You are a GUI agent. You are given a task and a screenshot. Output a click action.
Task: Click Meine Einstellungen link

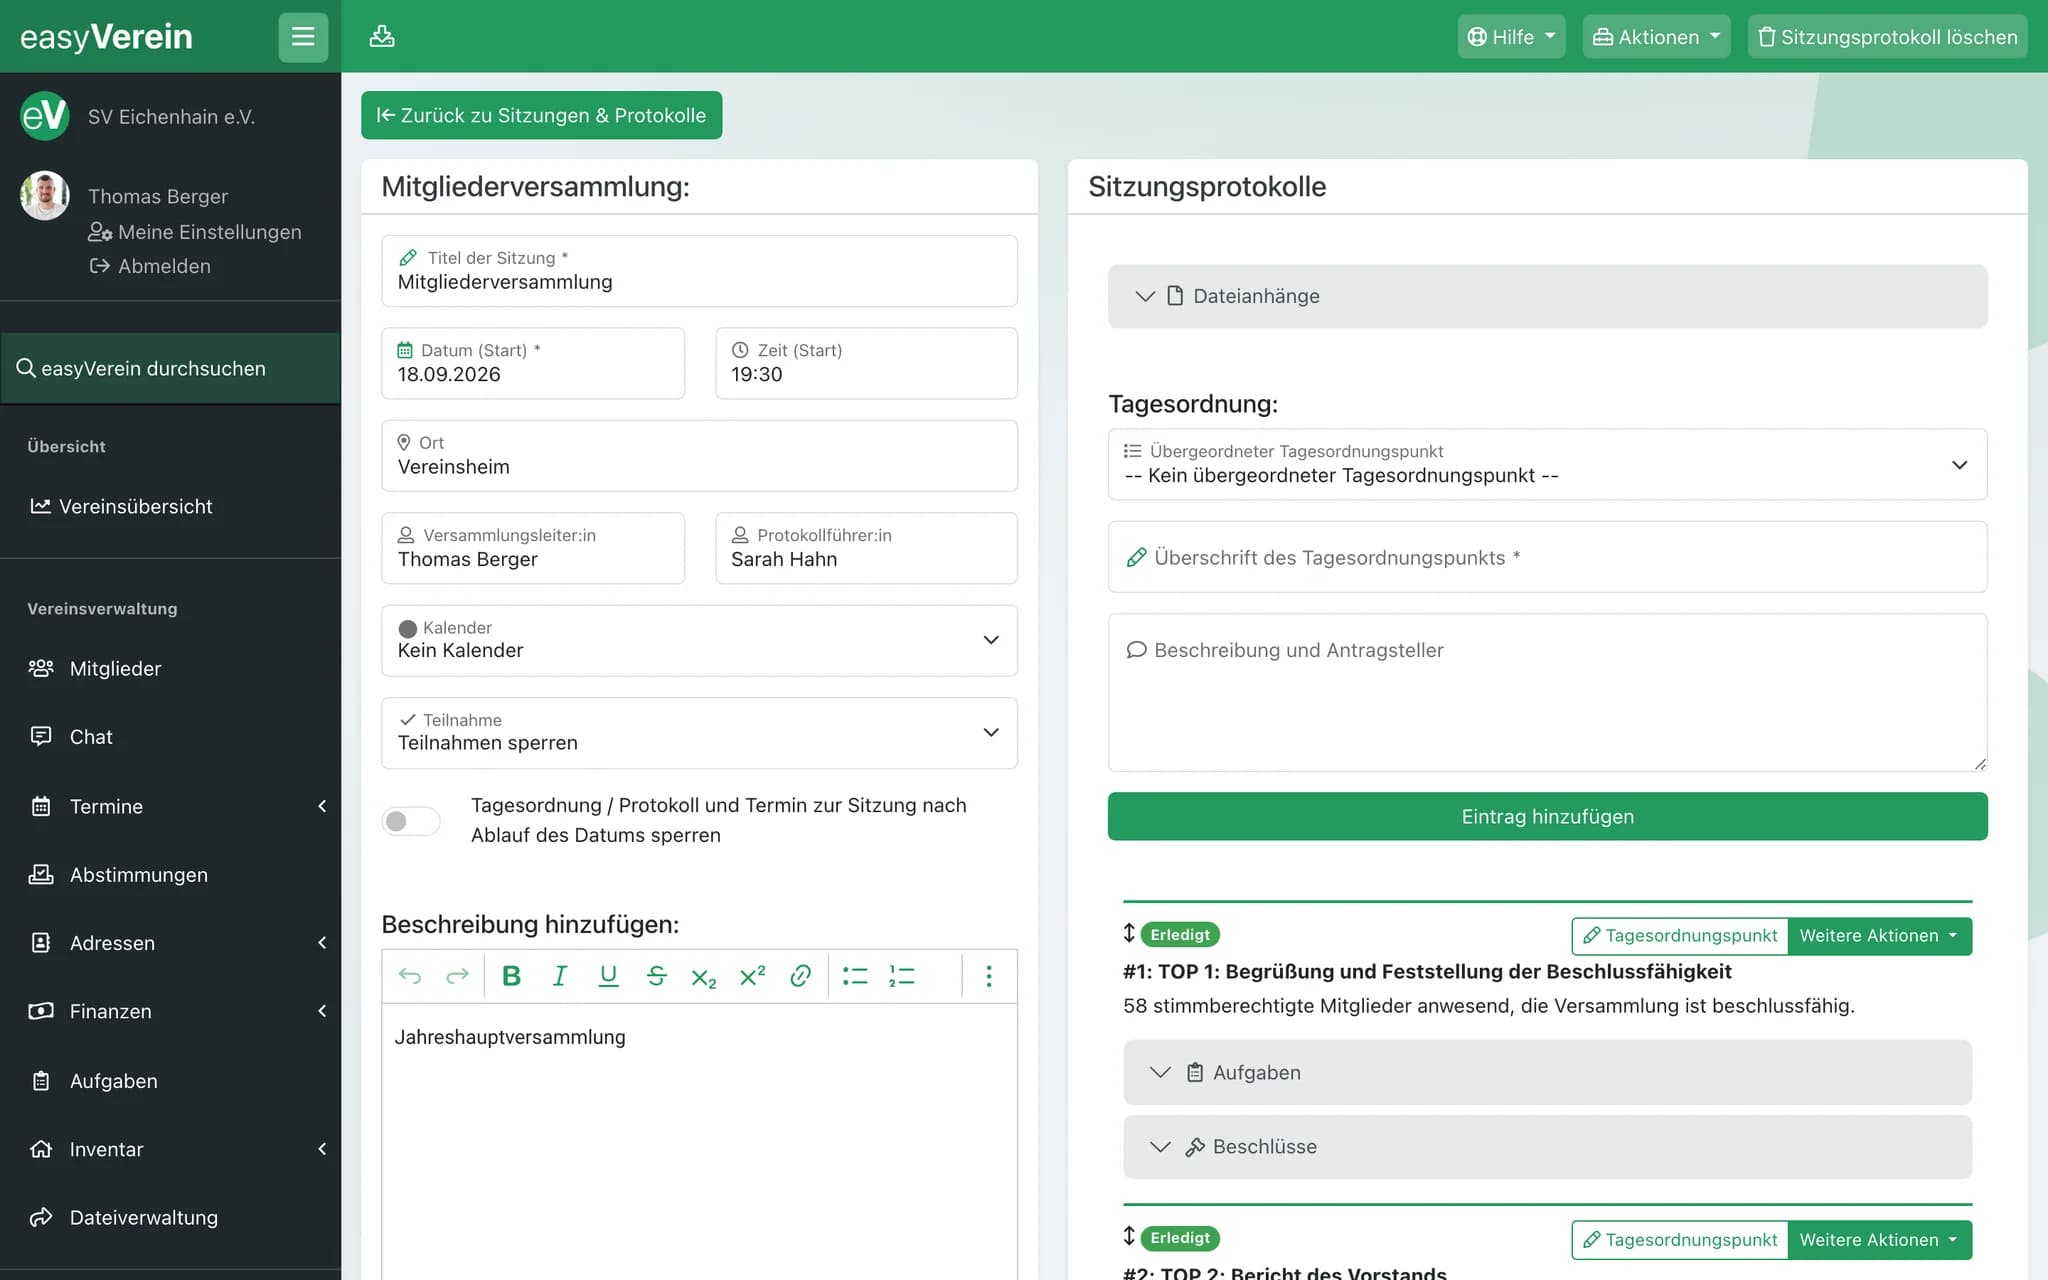point(195,232)
